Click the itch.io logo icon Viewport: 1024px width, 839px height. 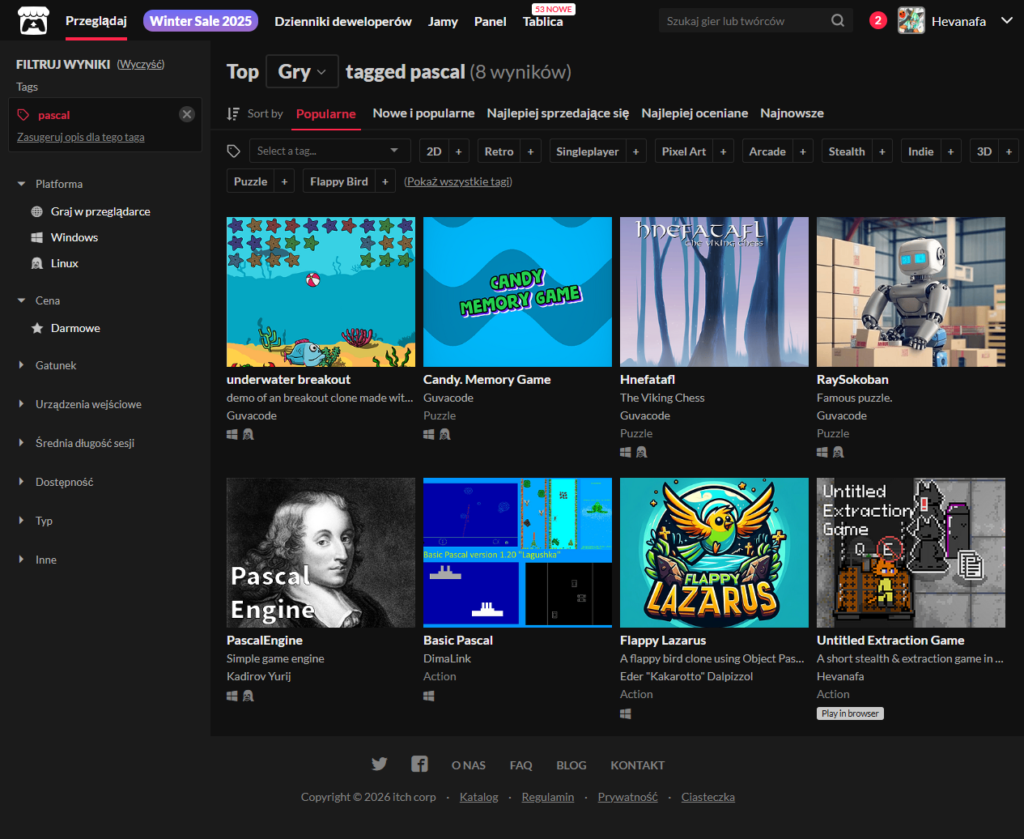click(x=34, y=20)
